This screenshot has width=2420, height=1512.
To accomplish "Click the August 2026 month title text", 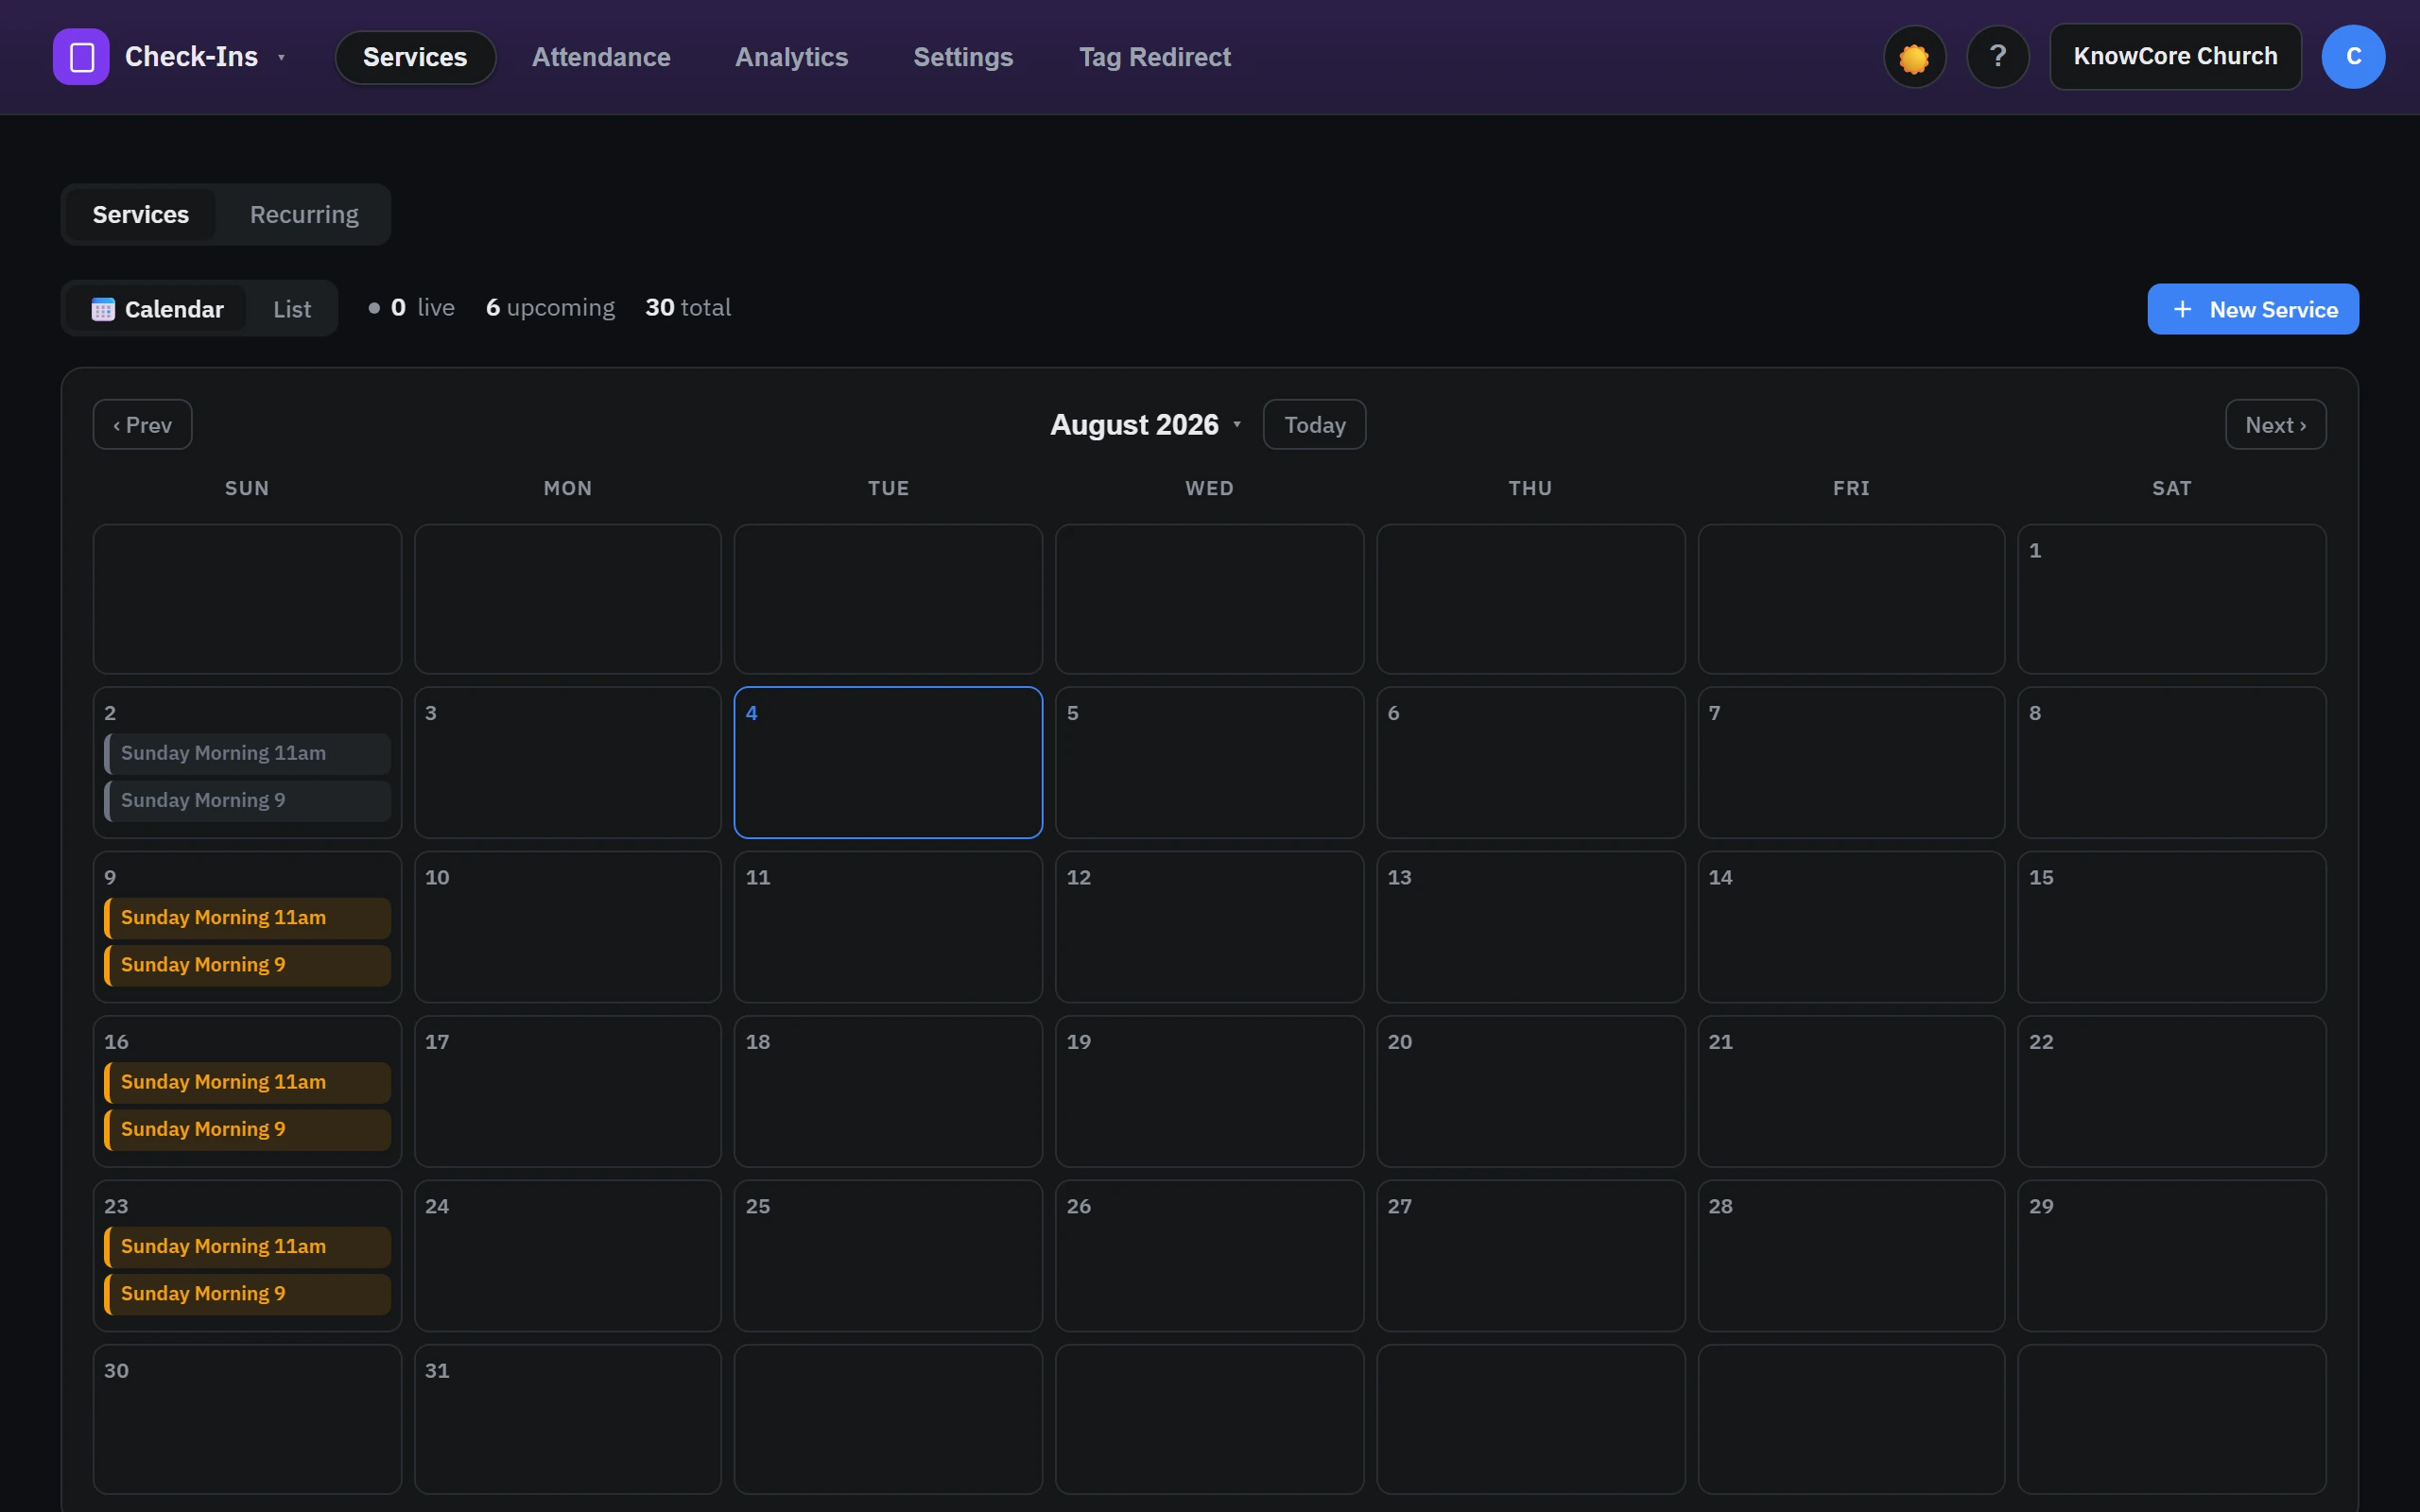I will [x=1134, y=425].
